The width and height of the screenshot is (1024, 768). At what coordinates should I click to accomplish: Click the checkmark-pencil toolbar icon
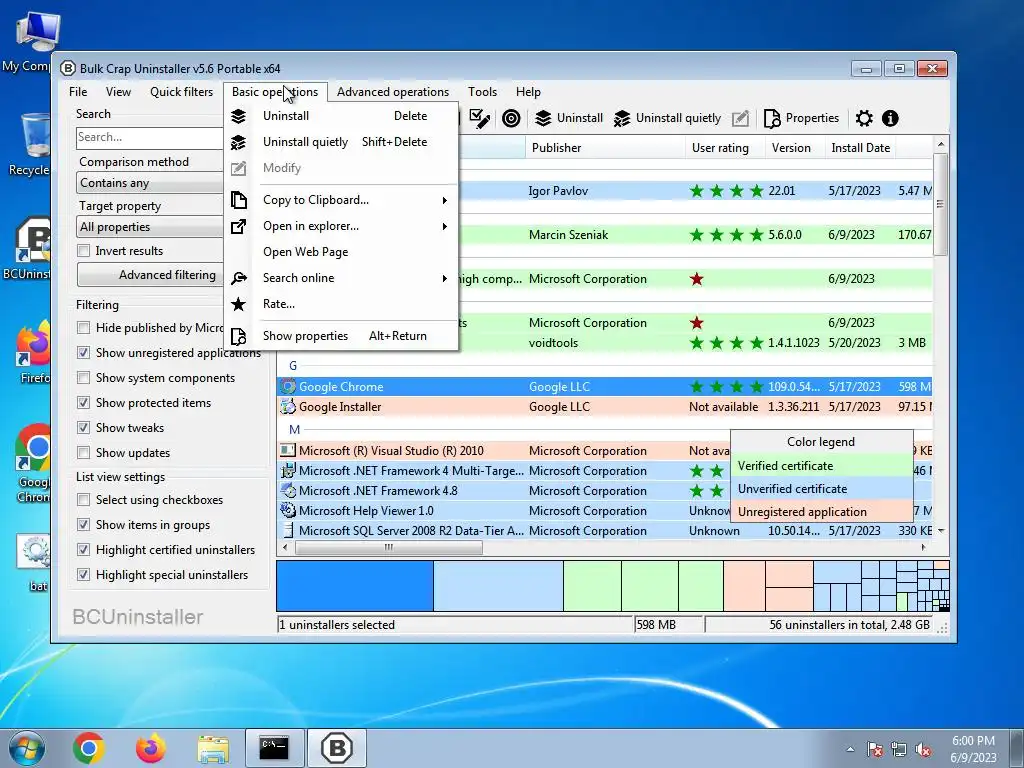[x=479, y=118]
